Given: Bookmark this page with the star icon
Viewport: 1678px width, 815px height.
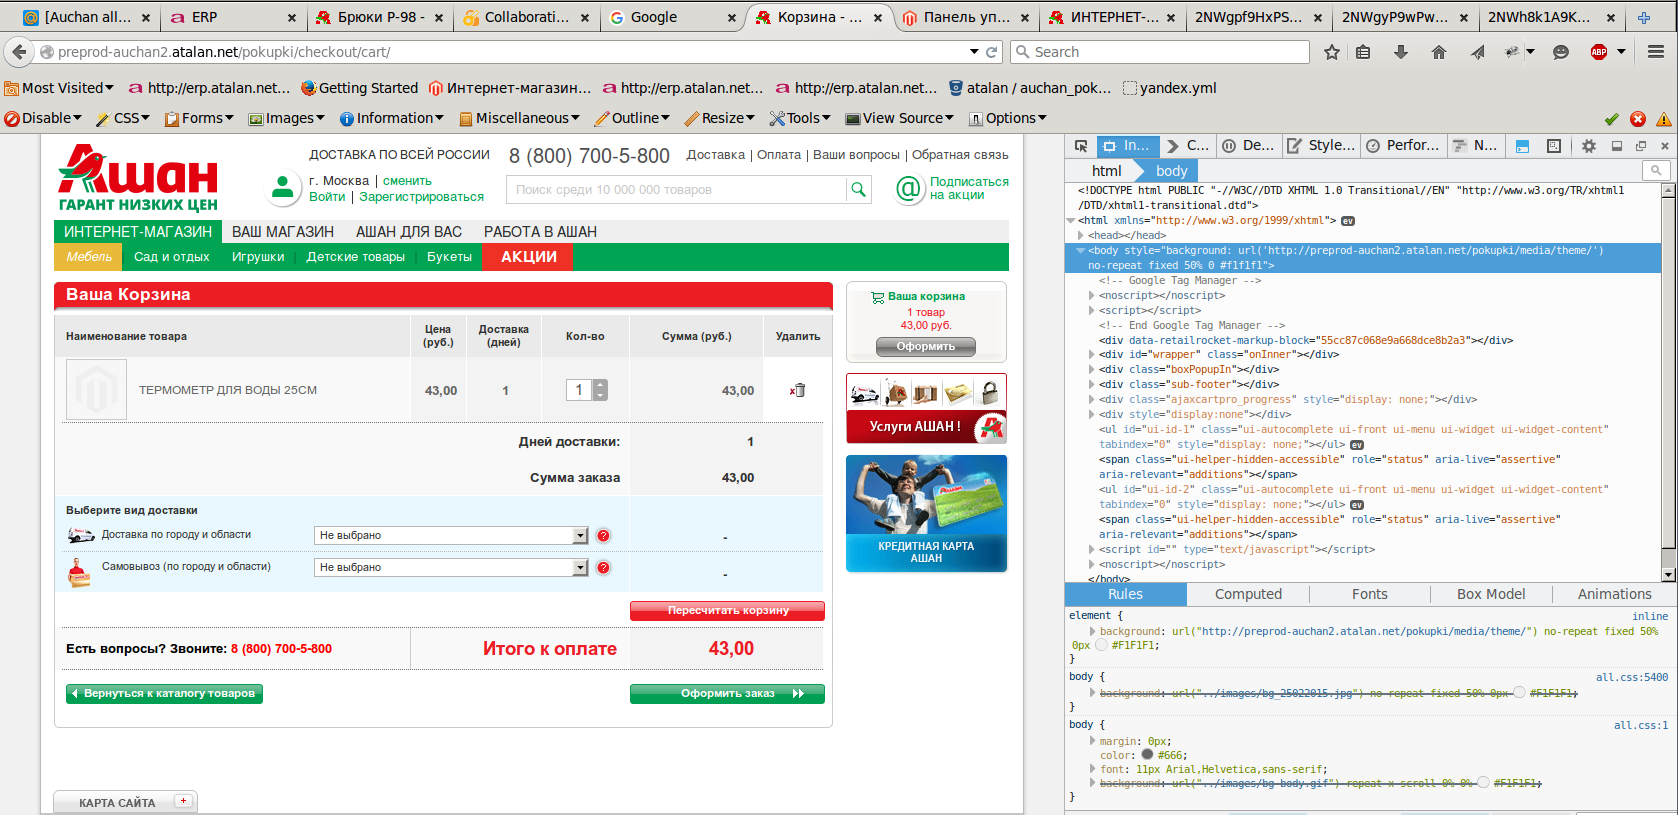Looking at the screenshot, I should [x=1332, y=52].
